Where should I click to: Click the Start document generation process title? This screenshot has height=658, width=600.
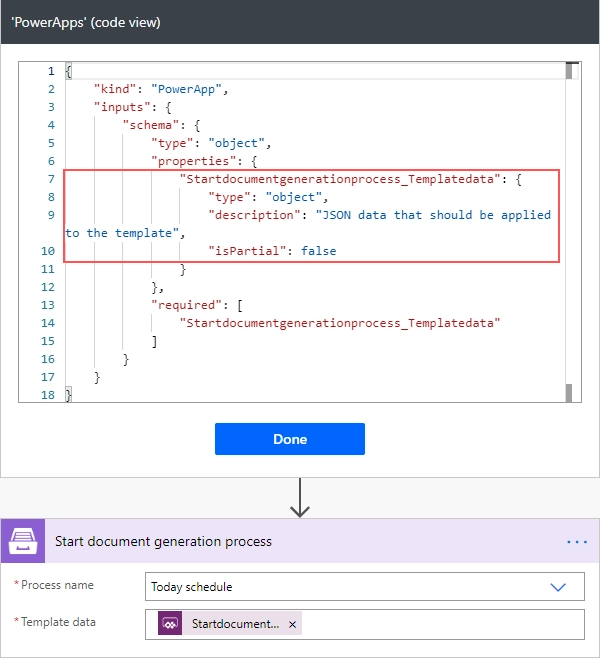click(163, 541)
